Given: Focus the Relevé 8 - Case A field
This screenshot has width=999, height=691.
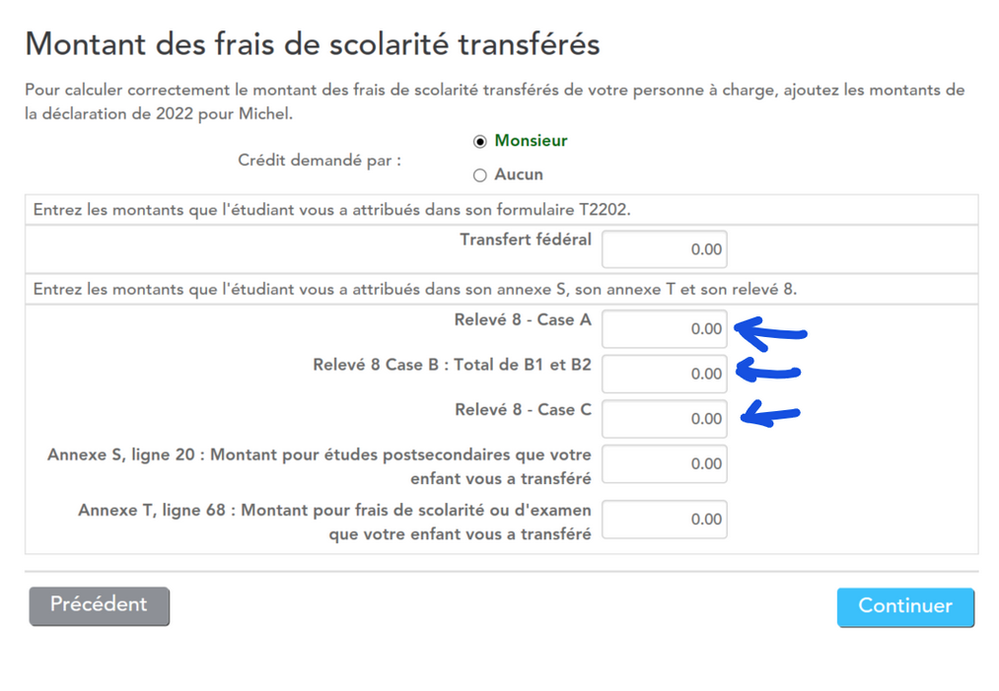Looking at the screenshot, I should coord(665,329).
